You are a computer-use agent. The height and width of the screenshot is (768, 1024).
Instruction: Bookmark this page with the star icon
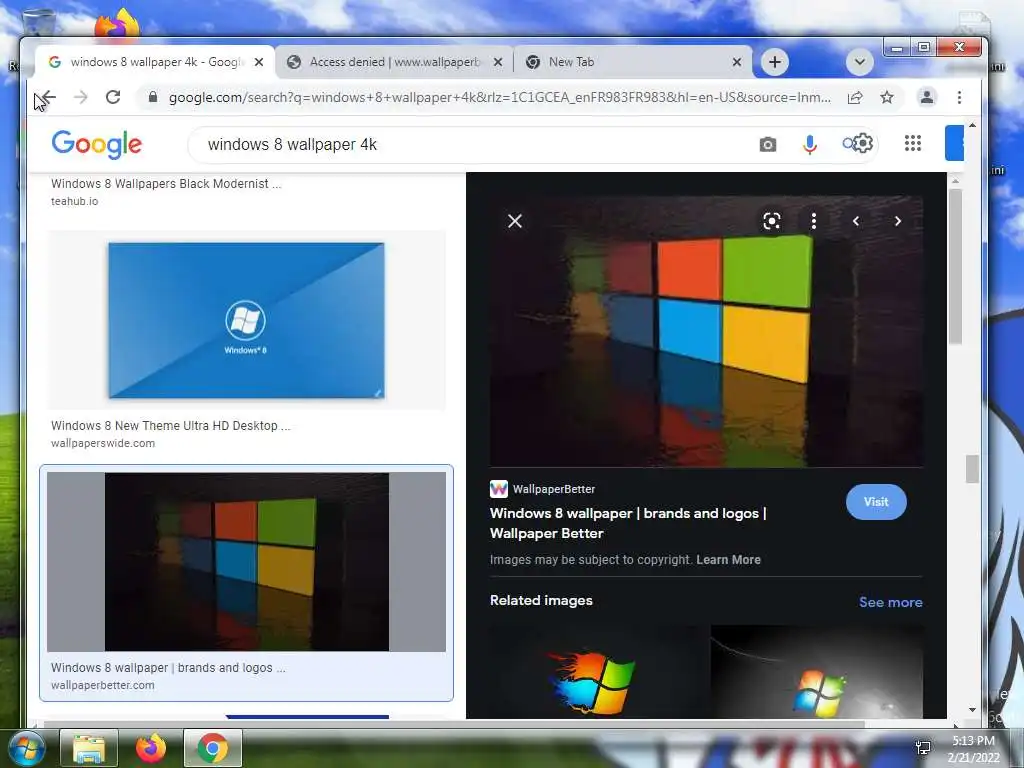pyautogui.click(x=887, y=97)
